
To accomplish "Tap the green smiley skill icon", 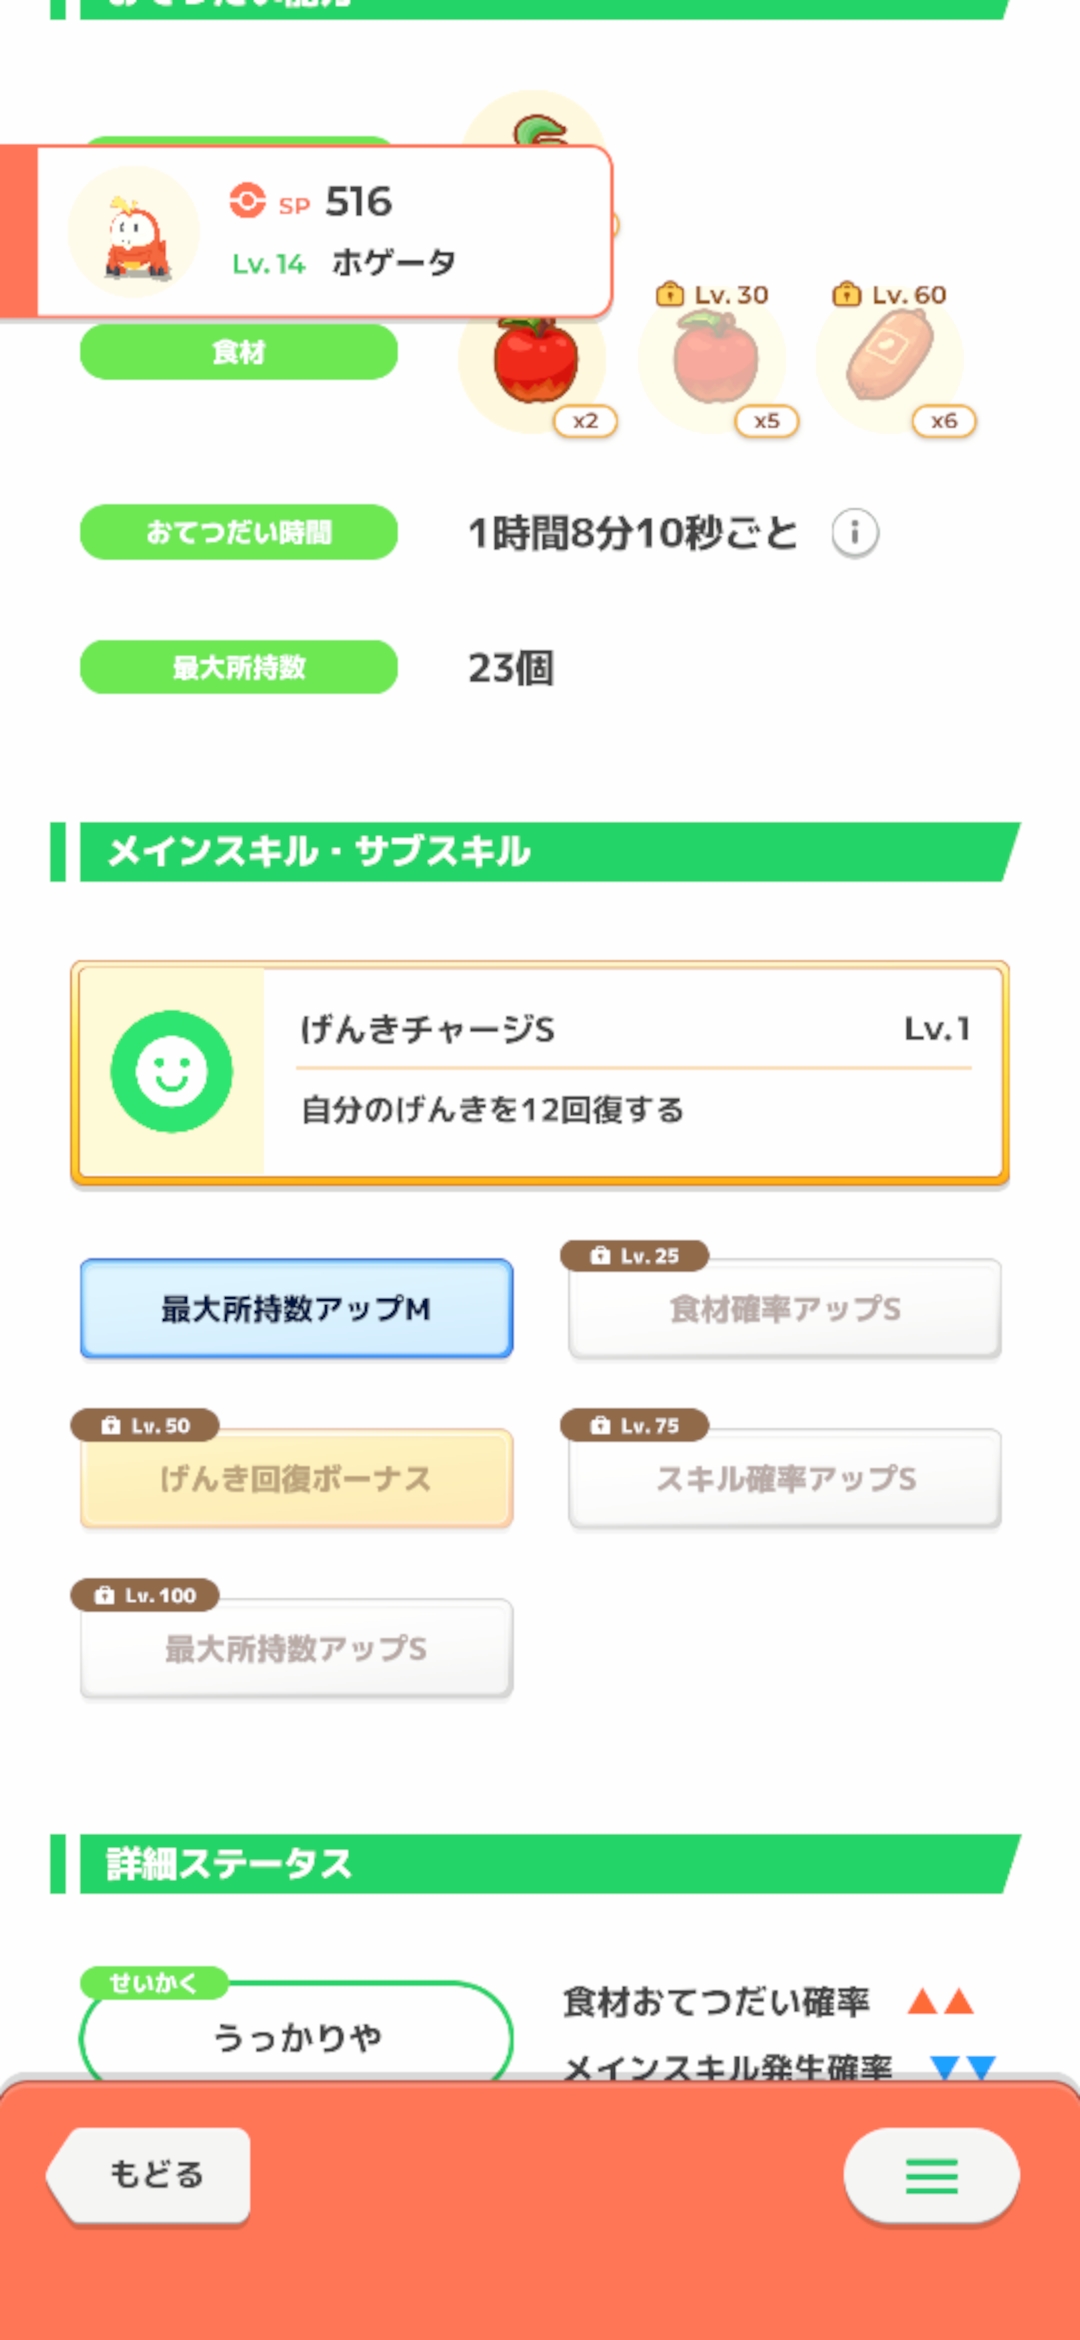I will point(171,1072).
